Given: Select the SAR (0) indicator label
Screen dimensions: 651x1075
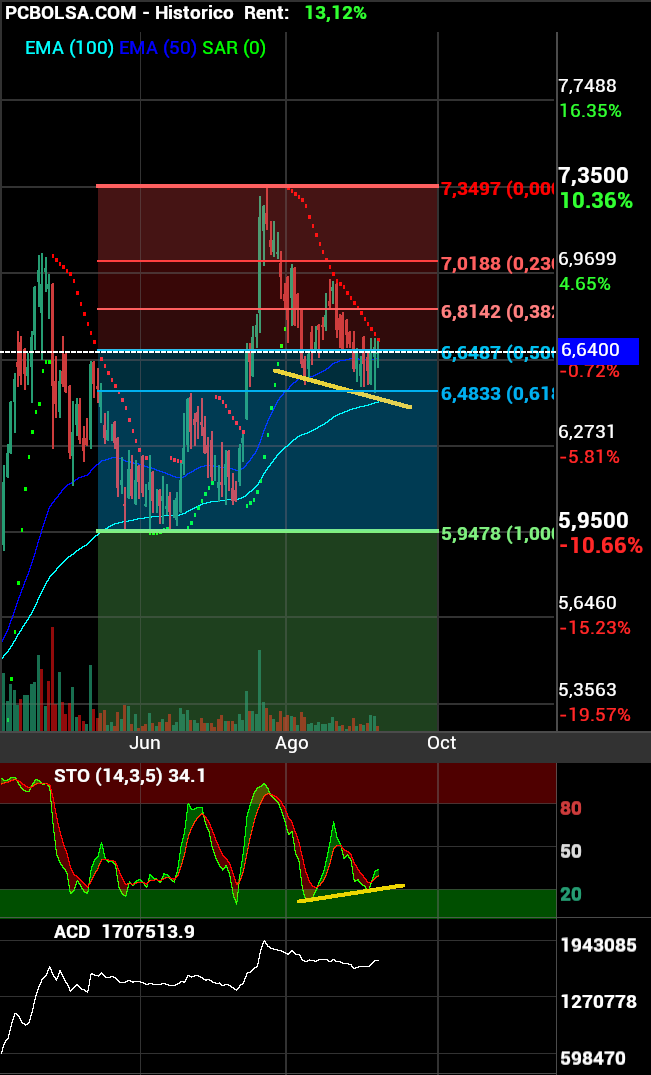Looking at the screenshot, I should click(x=234, y=47).
